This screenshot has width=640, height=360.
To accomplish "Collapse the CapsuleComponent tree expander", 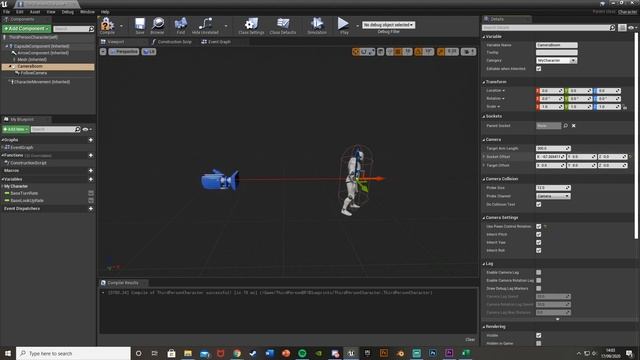I will click(x=7, y=47).
